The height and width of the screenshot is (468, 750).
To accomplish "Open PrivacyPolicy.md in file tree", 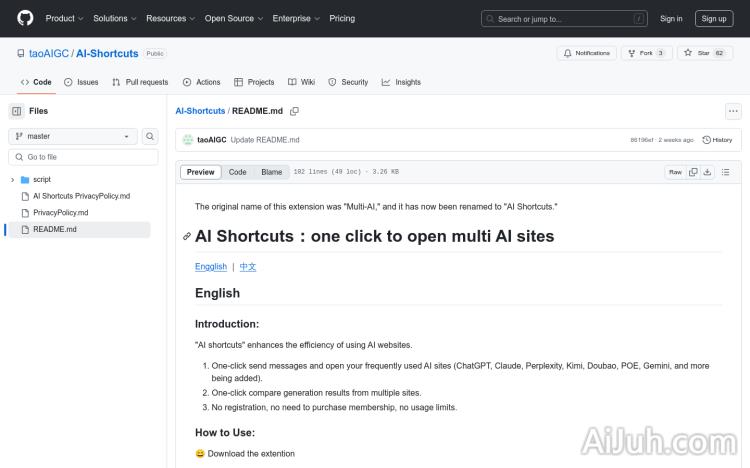I will pyautogui.click(x=60, y=213).
